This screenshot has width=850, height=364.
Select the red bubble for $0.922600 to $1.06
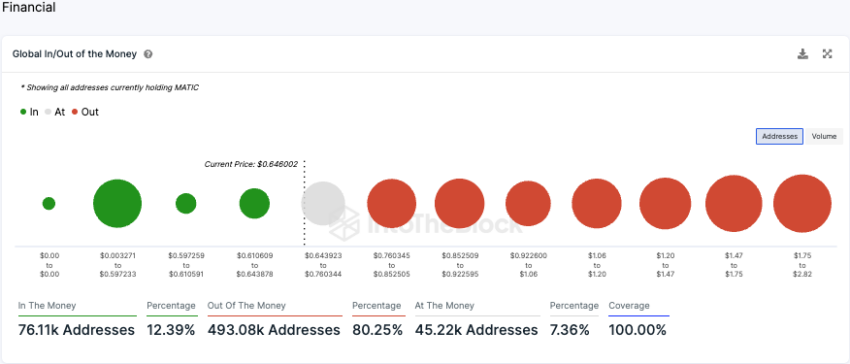(528, 203)
